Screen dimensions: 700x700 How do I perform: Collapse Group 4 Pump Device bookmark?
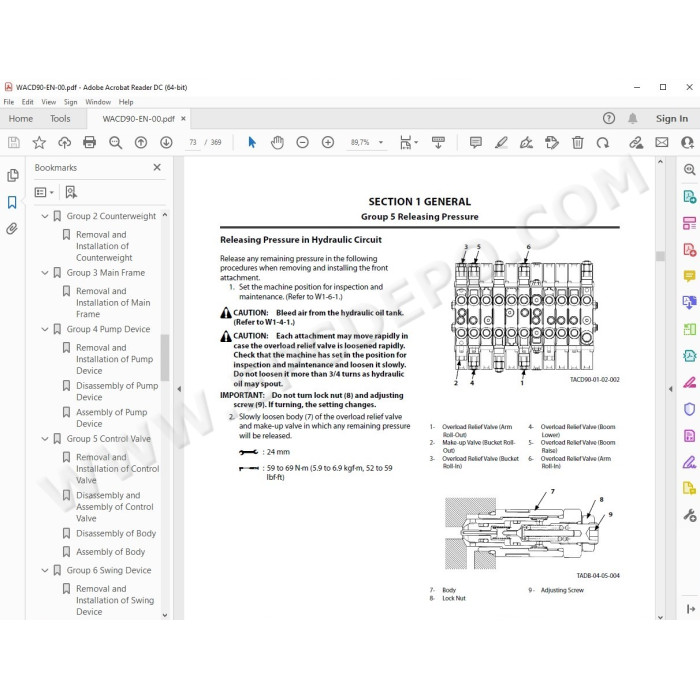45,329
